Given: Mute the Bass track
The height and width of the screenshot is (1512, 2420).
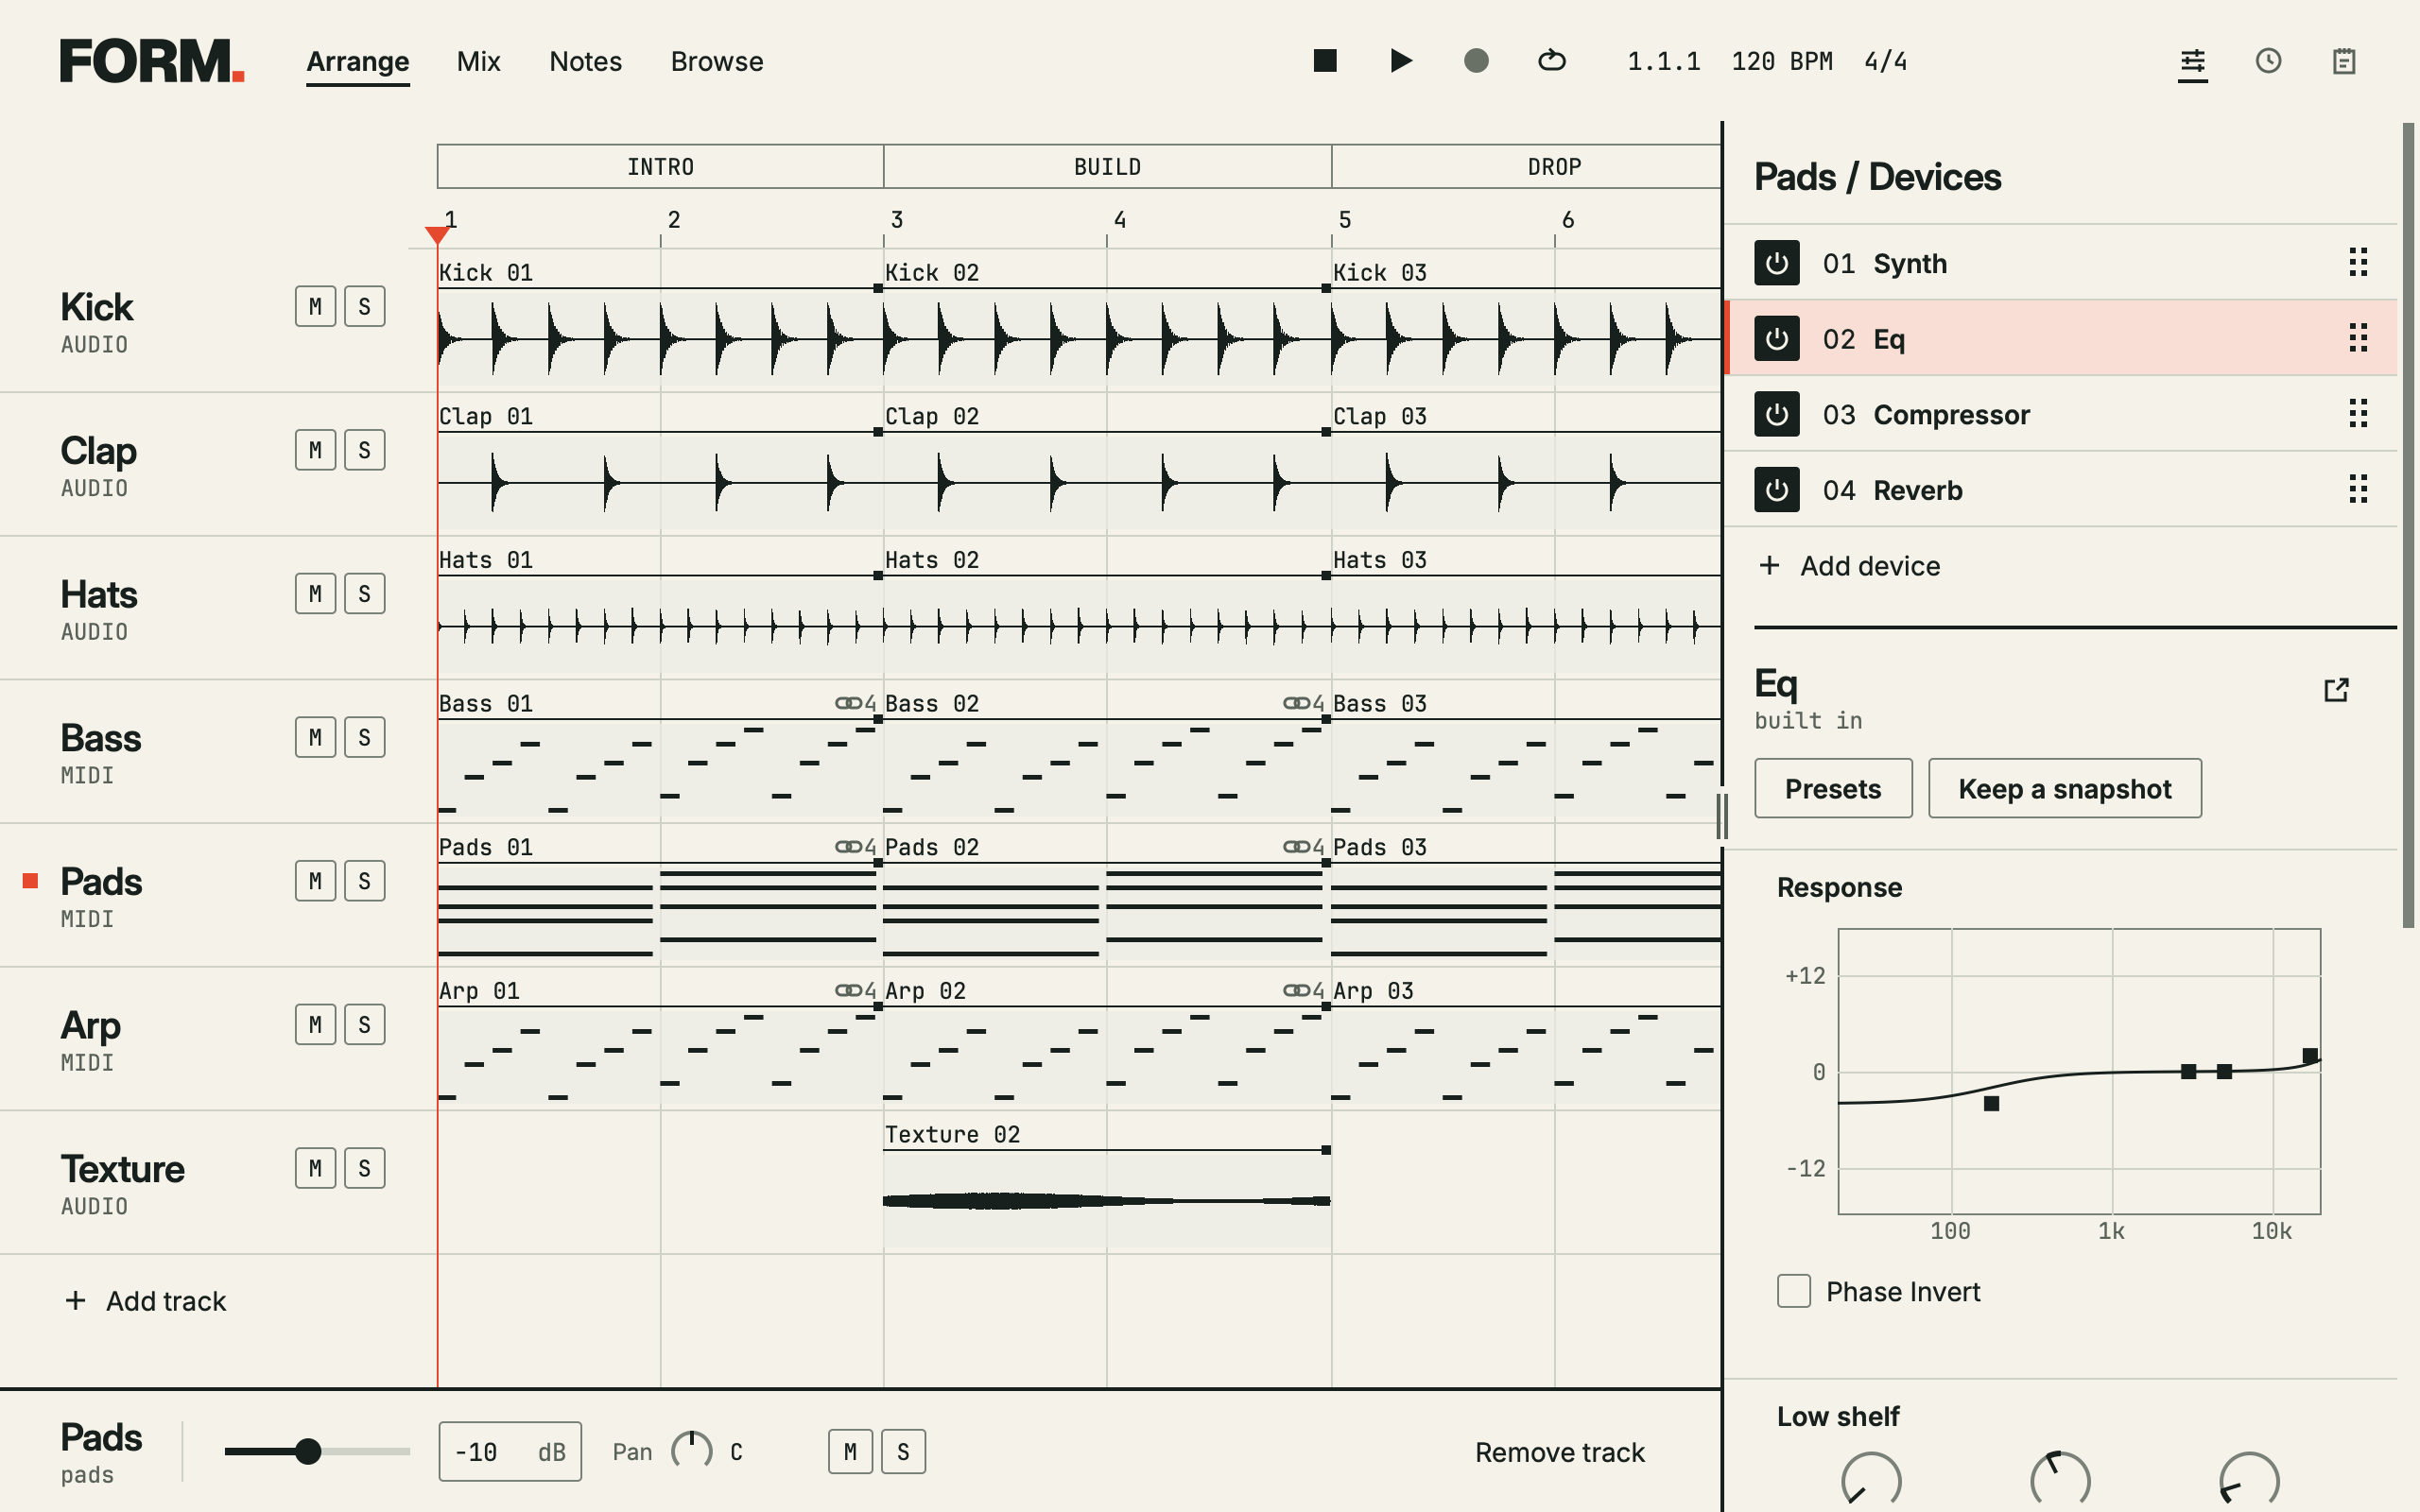Looking at the screenshot, I should coord(315,737).
